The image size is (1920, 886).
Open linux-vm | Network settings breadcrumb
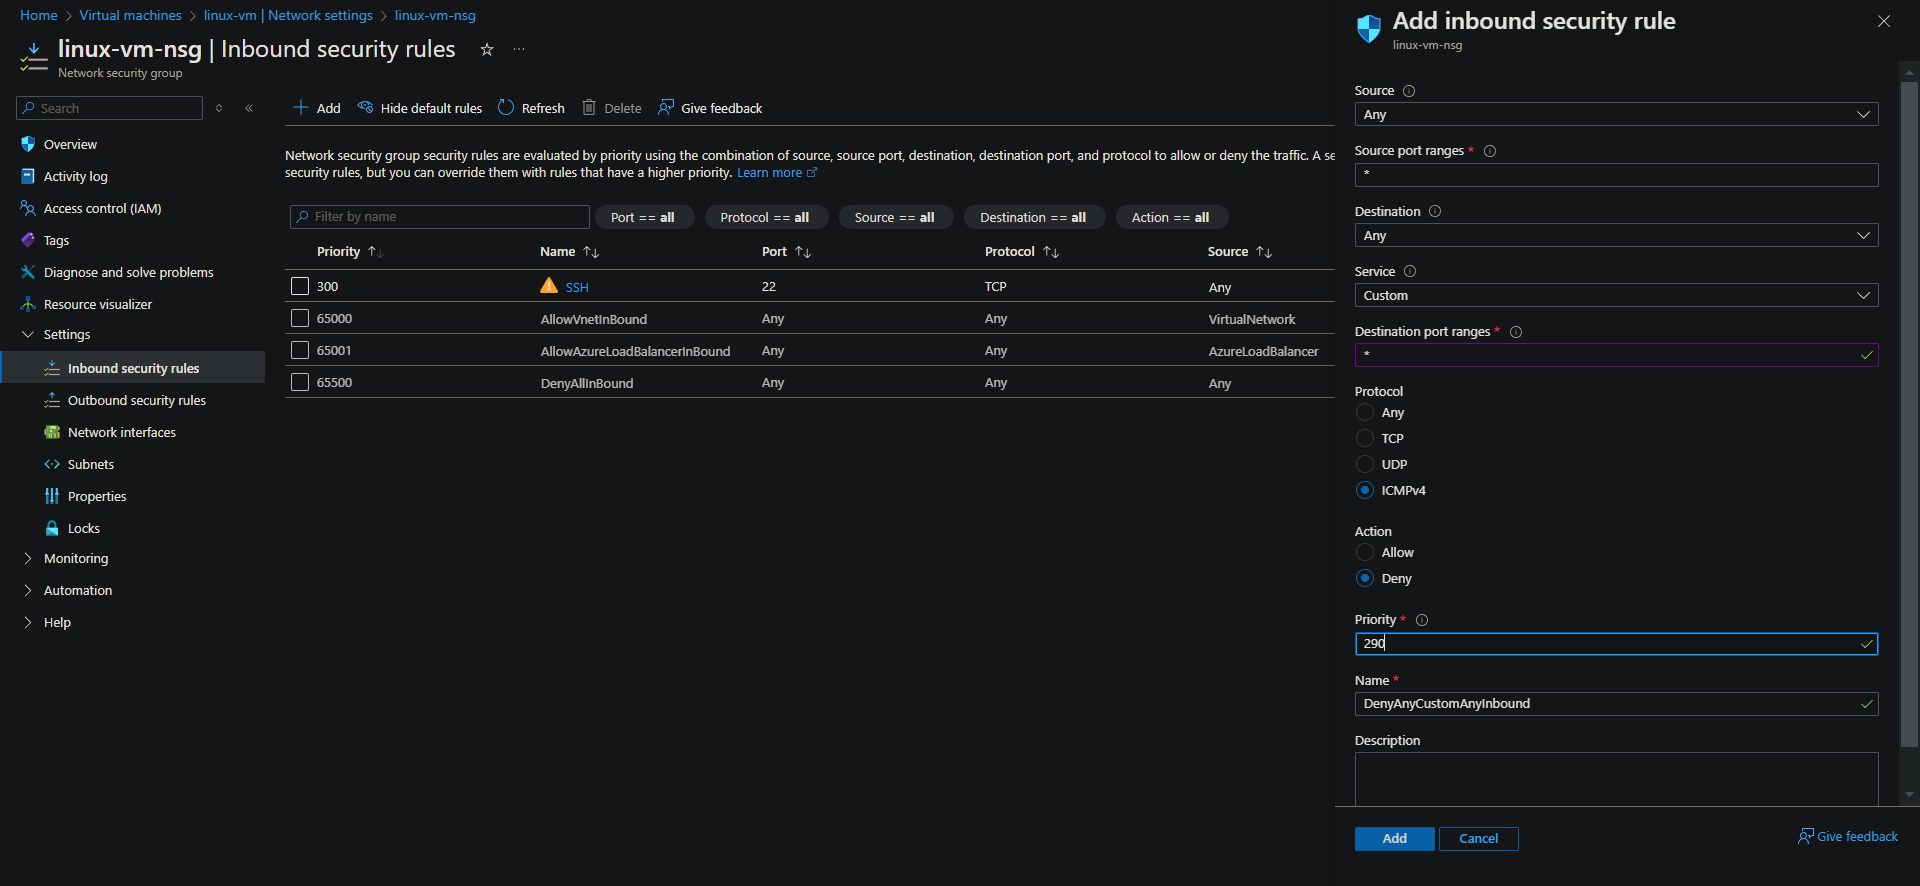288,15
